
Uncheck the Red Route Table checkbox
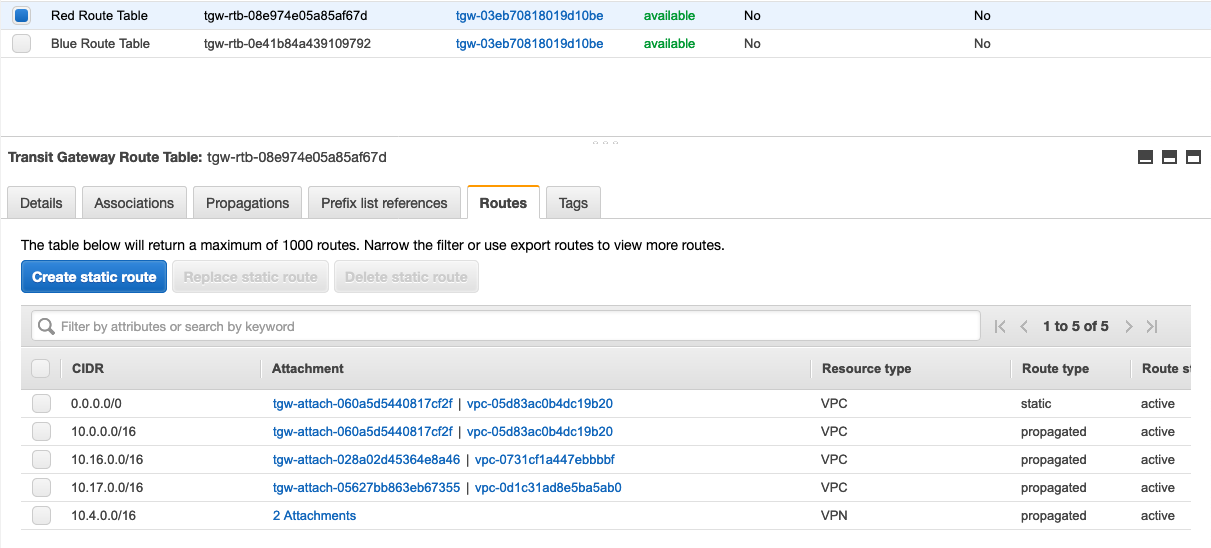(x=21, y=16)
